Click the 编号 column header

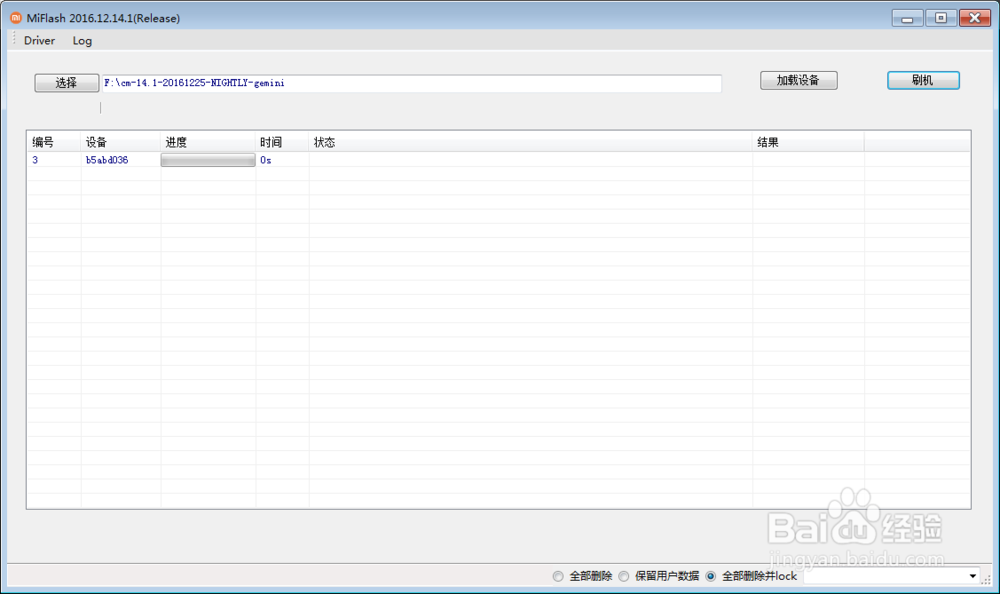pyautogui.click(x=54, y=142)
